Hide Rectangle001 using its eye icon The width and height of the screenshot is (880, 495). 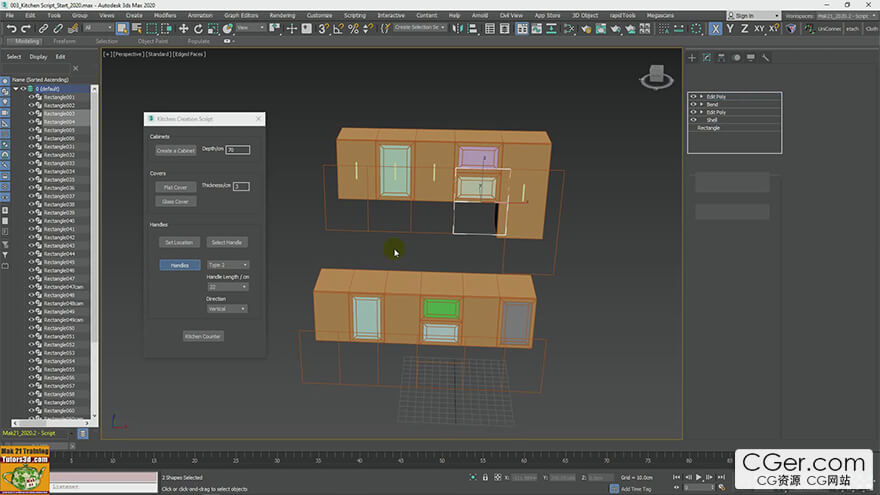click(31, 97)
